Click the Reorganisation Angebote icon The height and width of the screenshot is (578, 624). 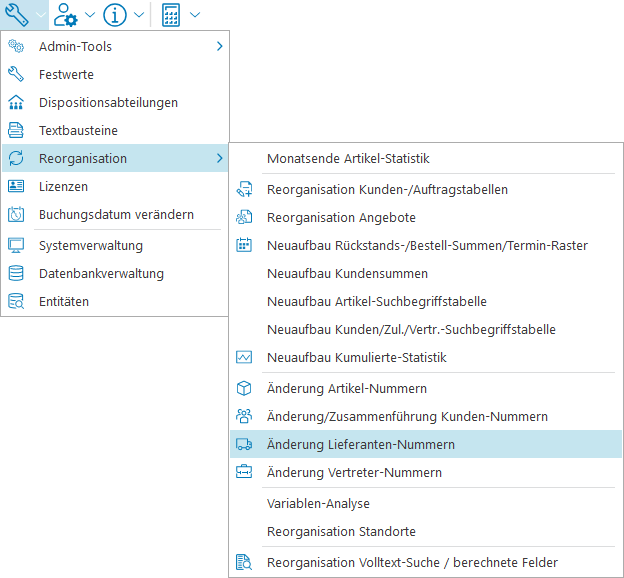point(244,217)
